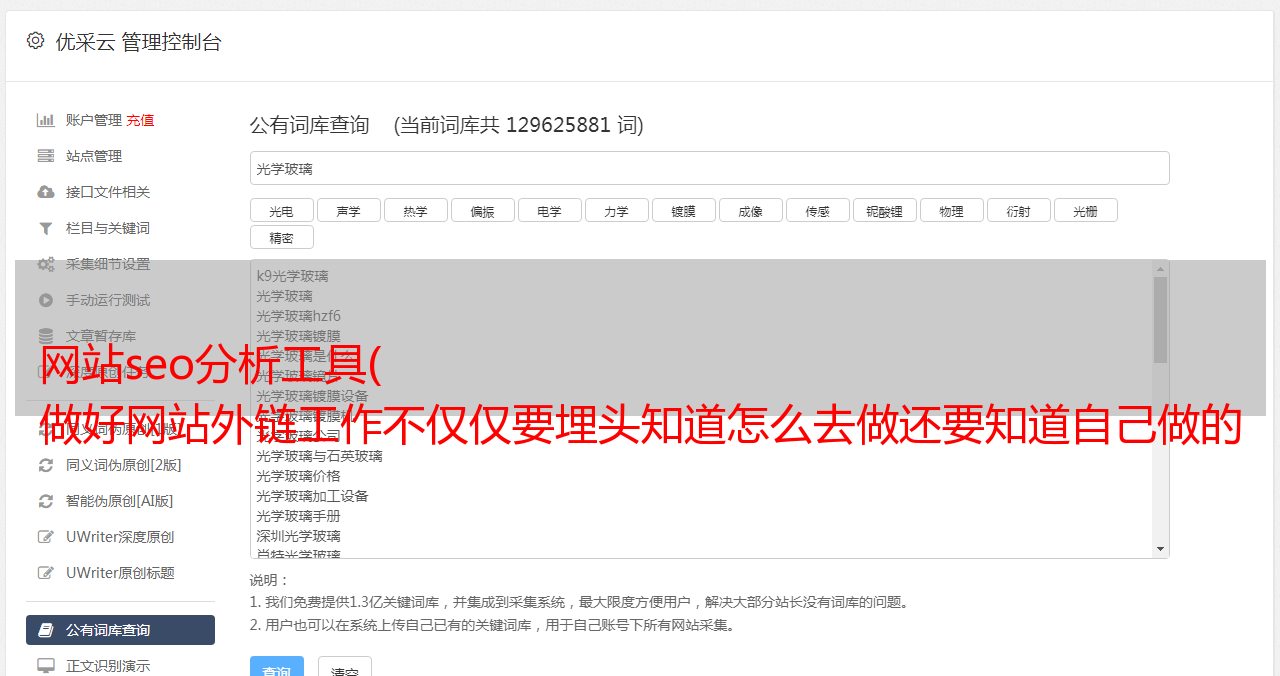This screenshot has height=676, width=1280.
Task: Click the 栏目与关键词 filter icon
Action: click(46, 228)
